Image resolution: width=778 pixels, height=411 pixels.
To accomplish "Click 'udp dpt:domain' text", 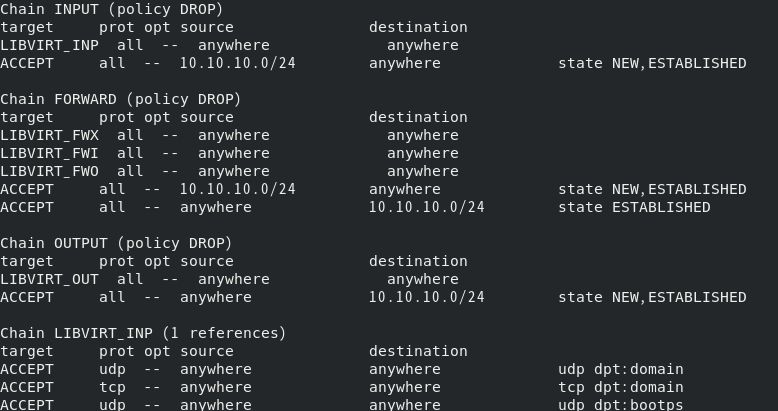I will click(621, 369).
